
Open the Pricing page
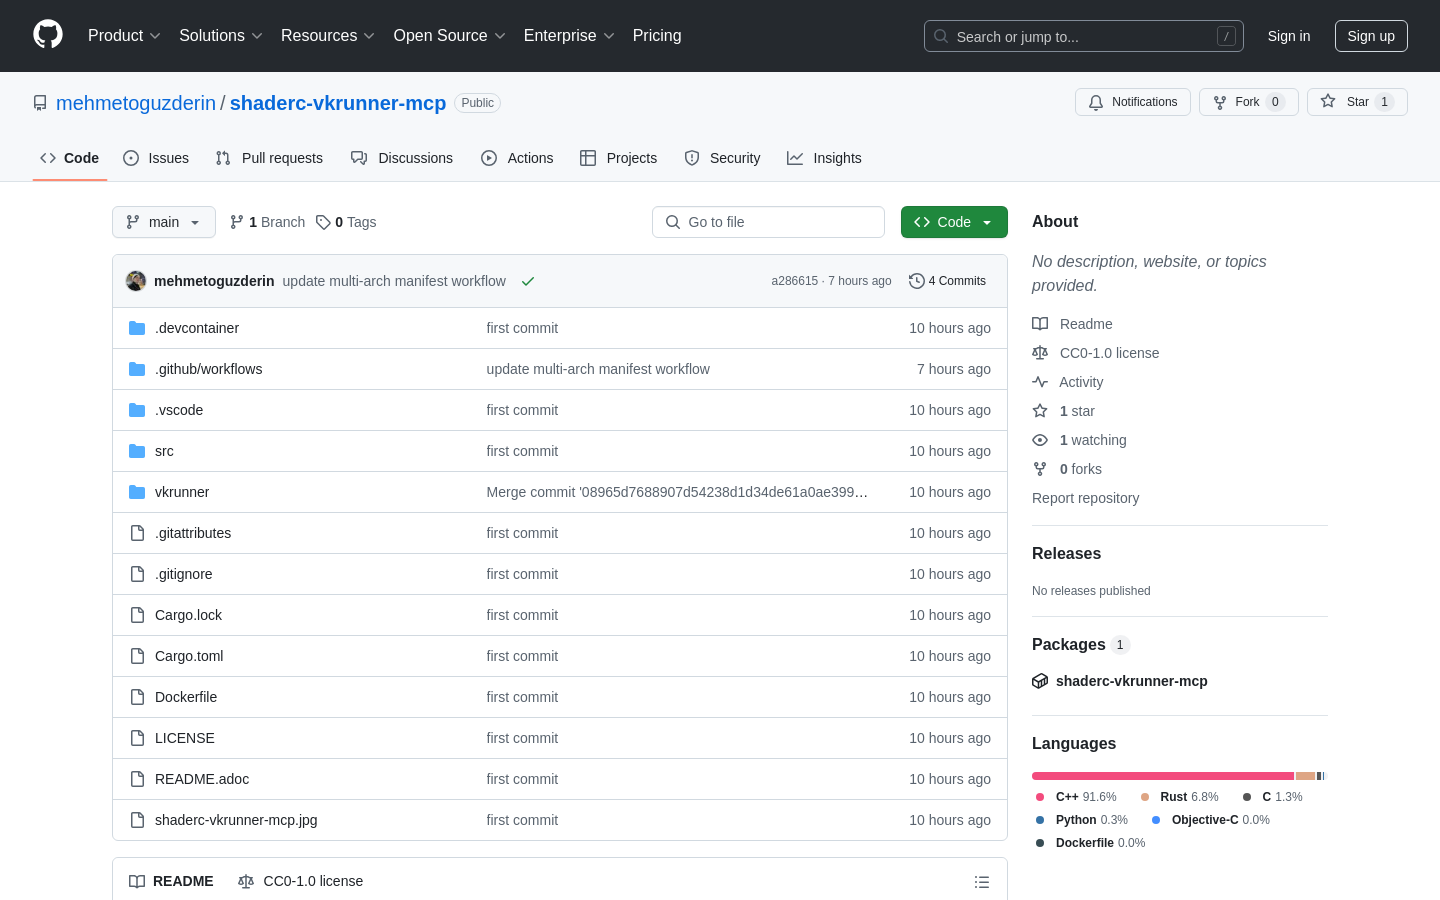(x=657, y=36)
